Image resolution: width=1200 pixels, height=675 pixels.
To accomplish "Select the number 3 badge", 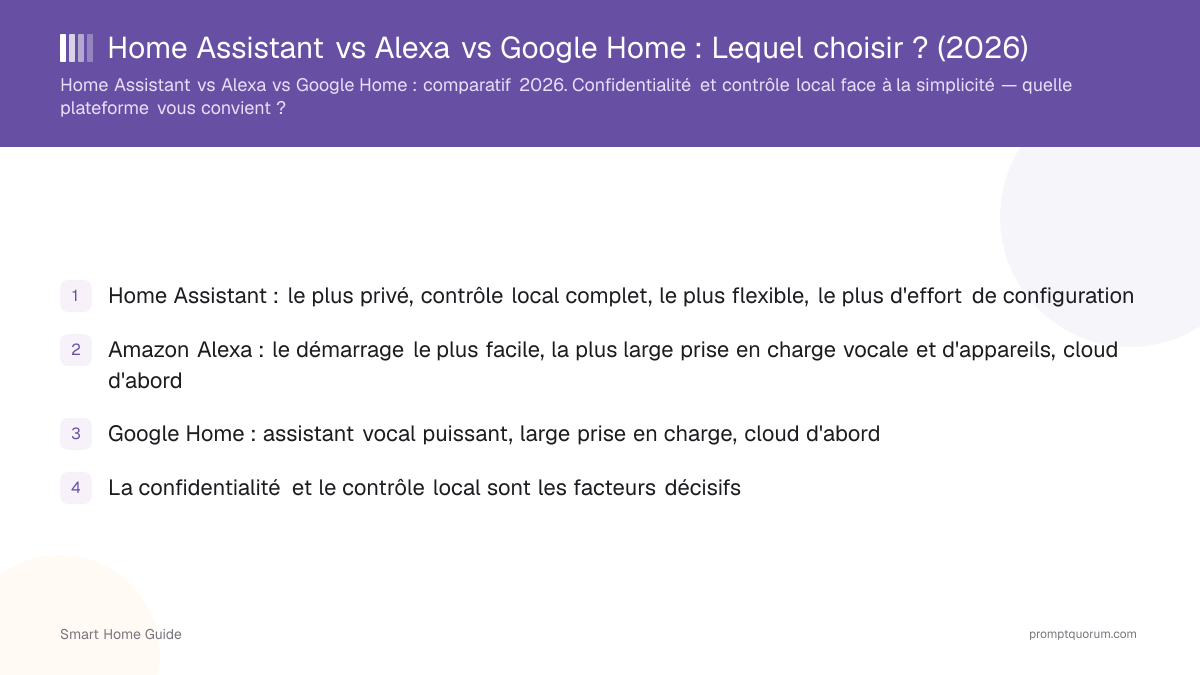I will point(76,434).
